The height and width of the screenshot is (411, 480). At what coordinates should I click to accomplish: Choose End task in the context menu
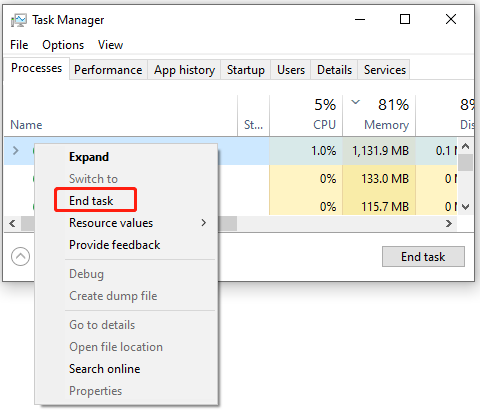coord(127,201)
